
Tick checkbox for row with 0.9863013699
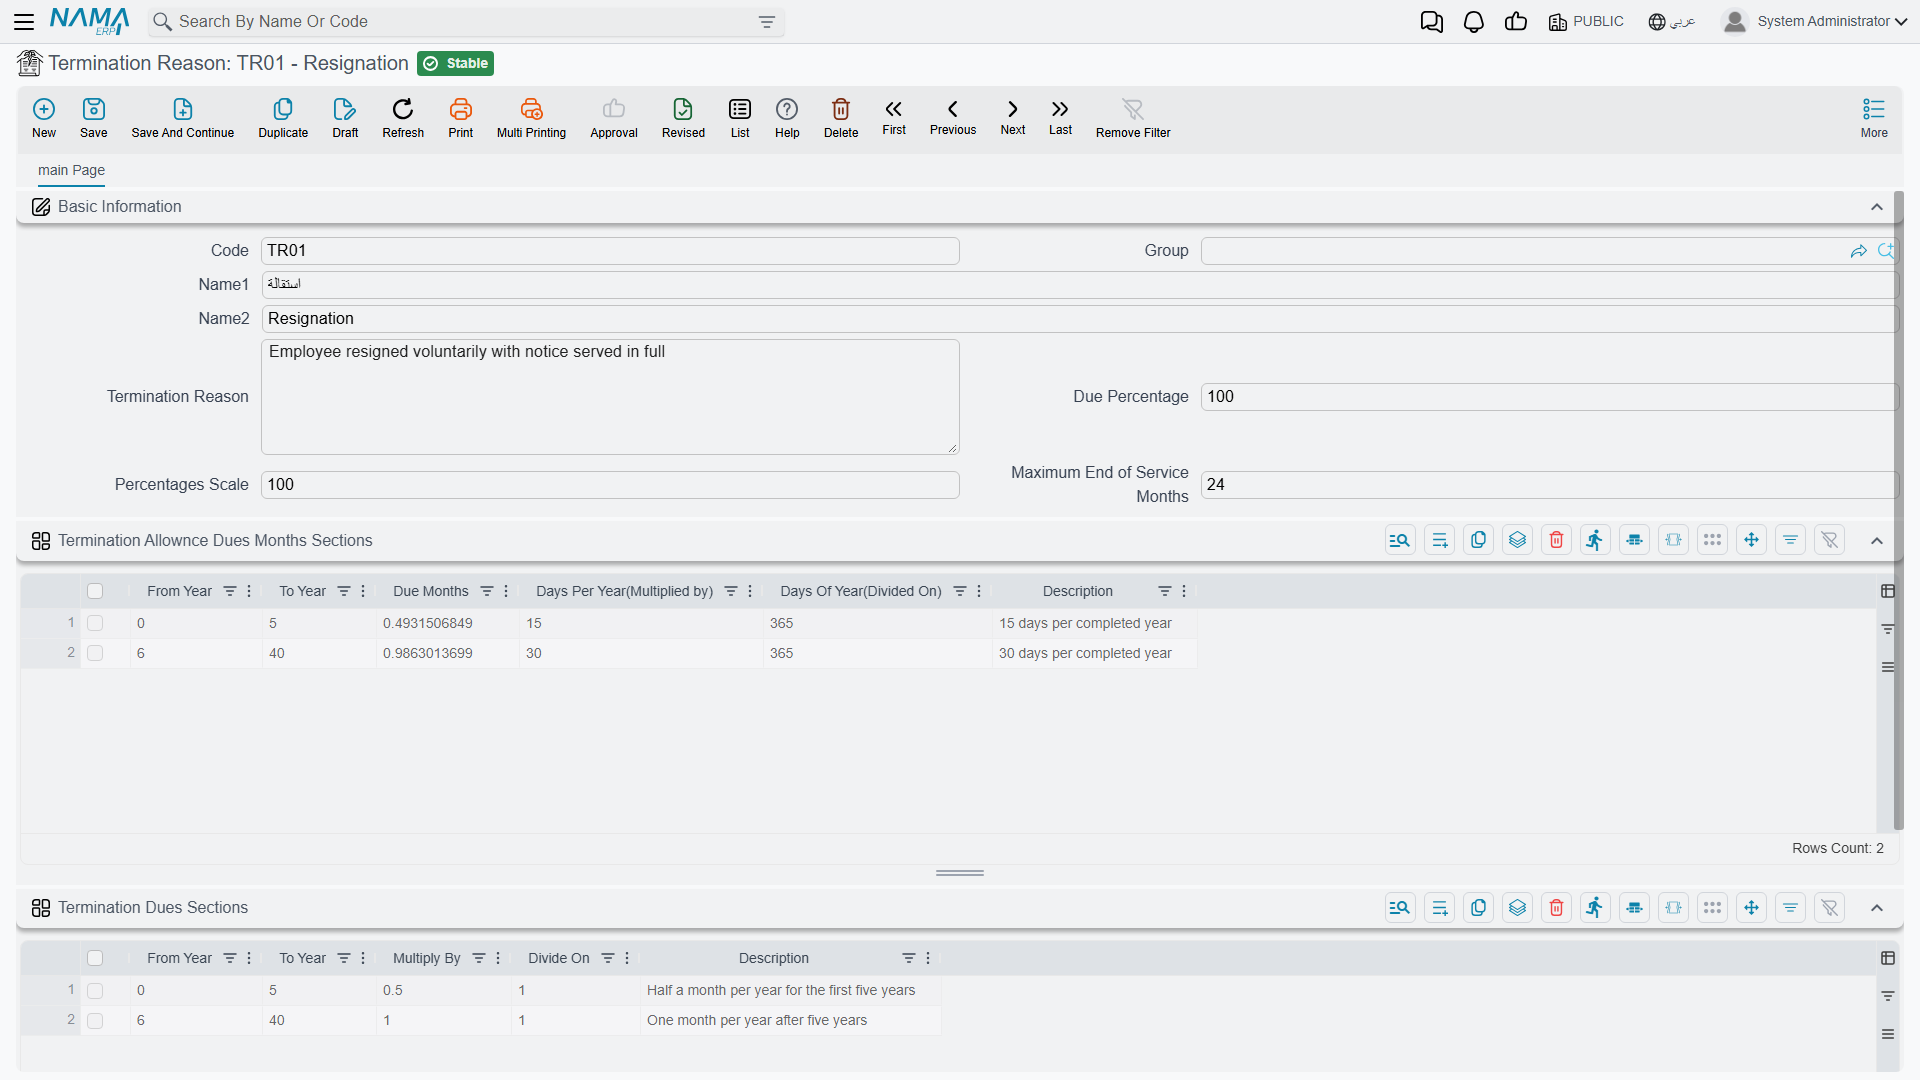[95, 653]
